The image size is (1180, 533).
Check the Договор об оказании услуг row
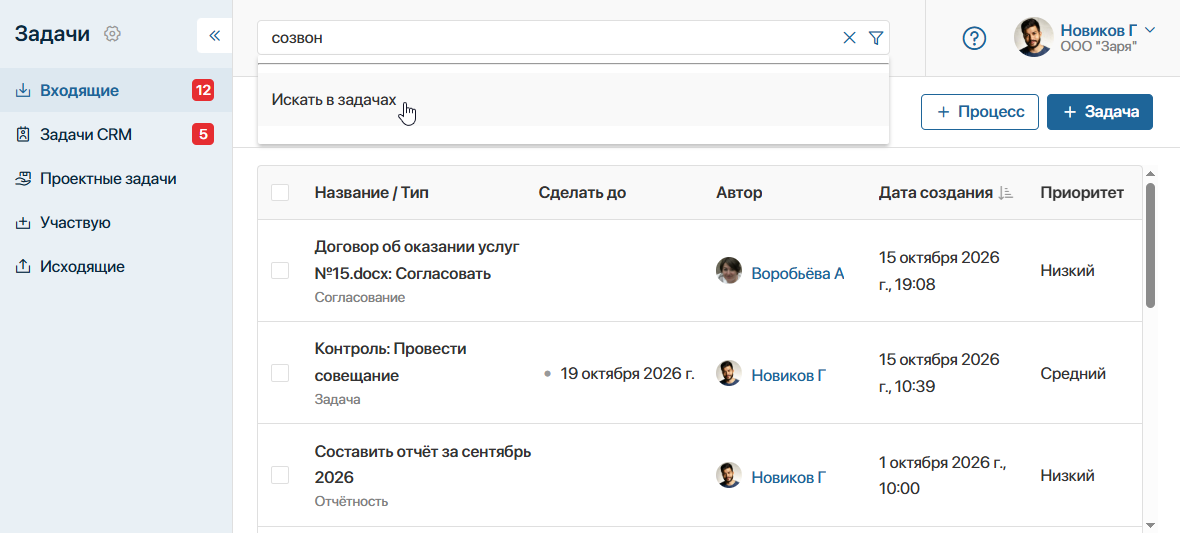(280, 270)
